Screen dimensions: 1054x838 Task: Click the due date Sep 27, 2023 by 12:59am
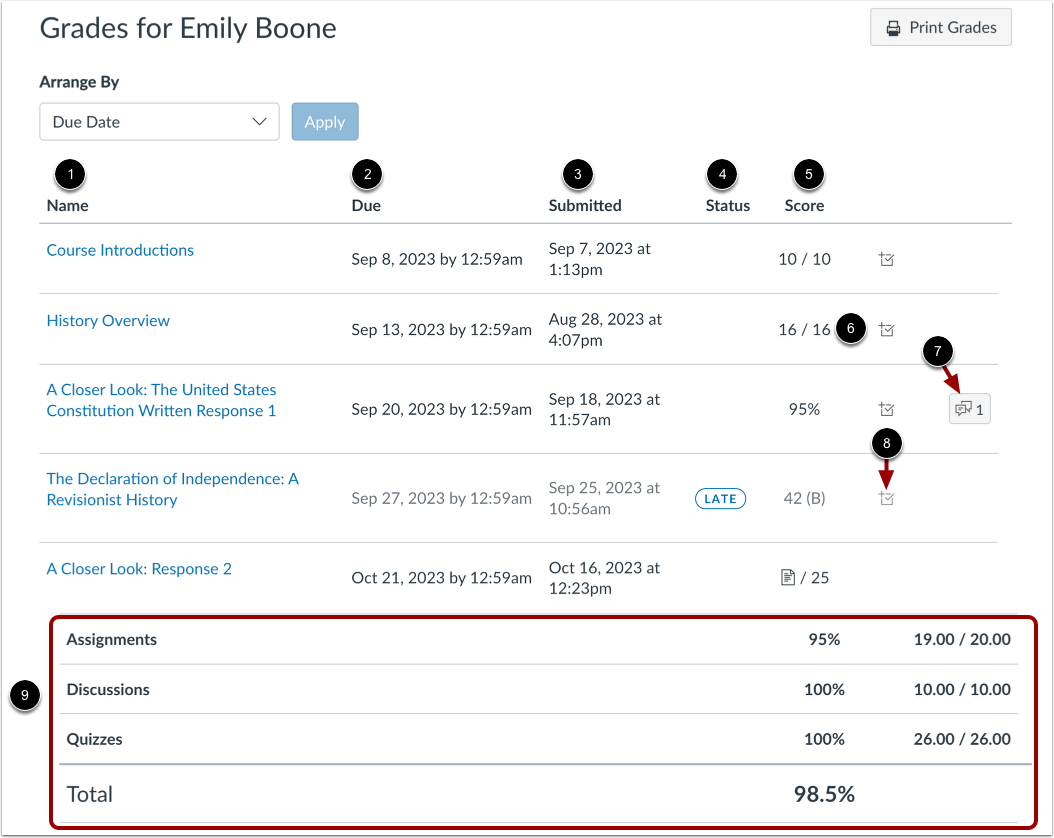coord(442,498)
